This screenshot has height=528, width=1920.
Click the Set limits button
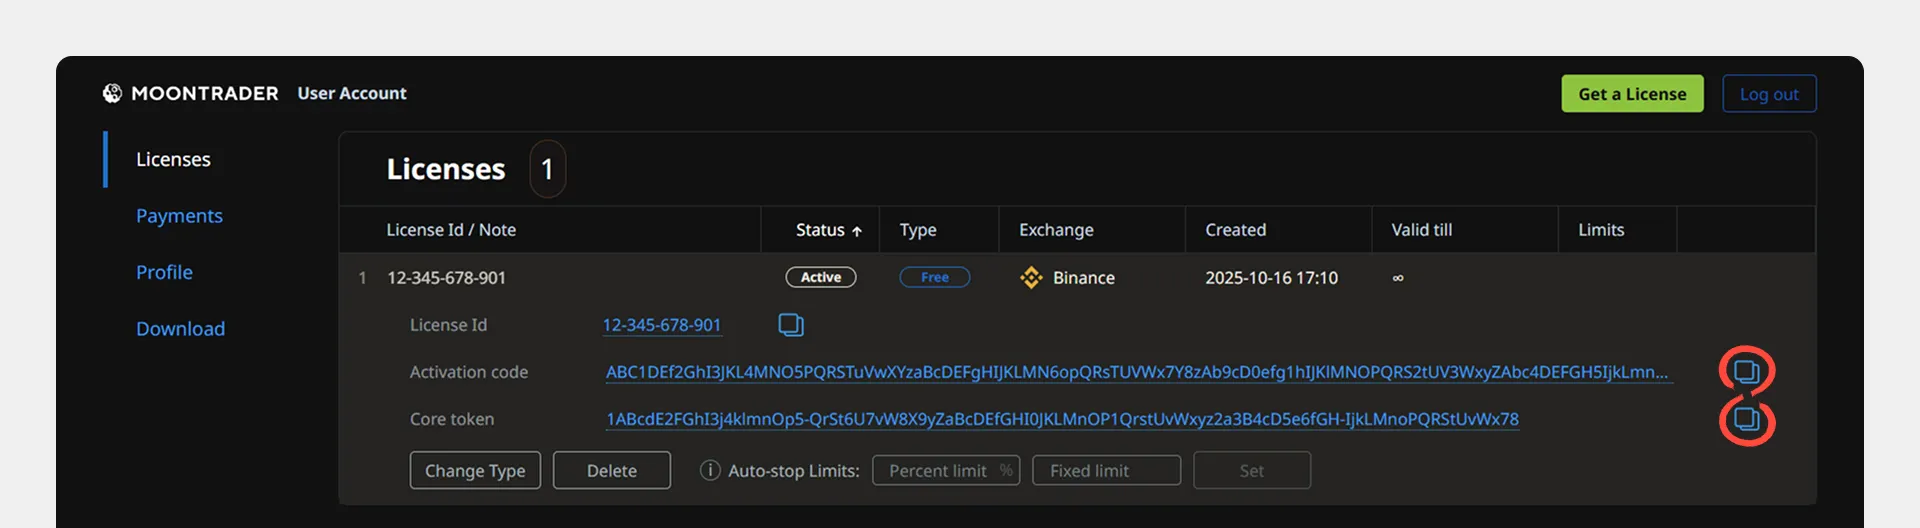(x=1251, y=470)
